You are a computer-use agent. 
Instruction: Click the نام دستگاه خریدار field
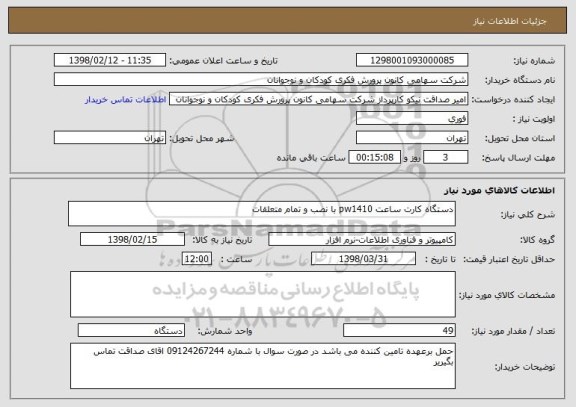point(261,80)
